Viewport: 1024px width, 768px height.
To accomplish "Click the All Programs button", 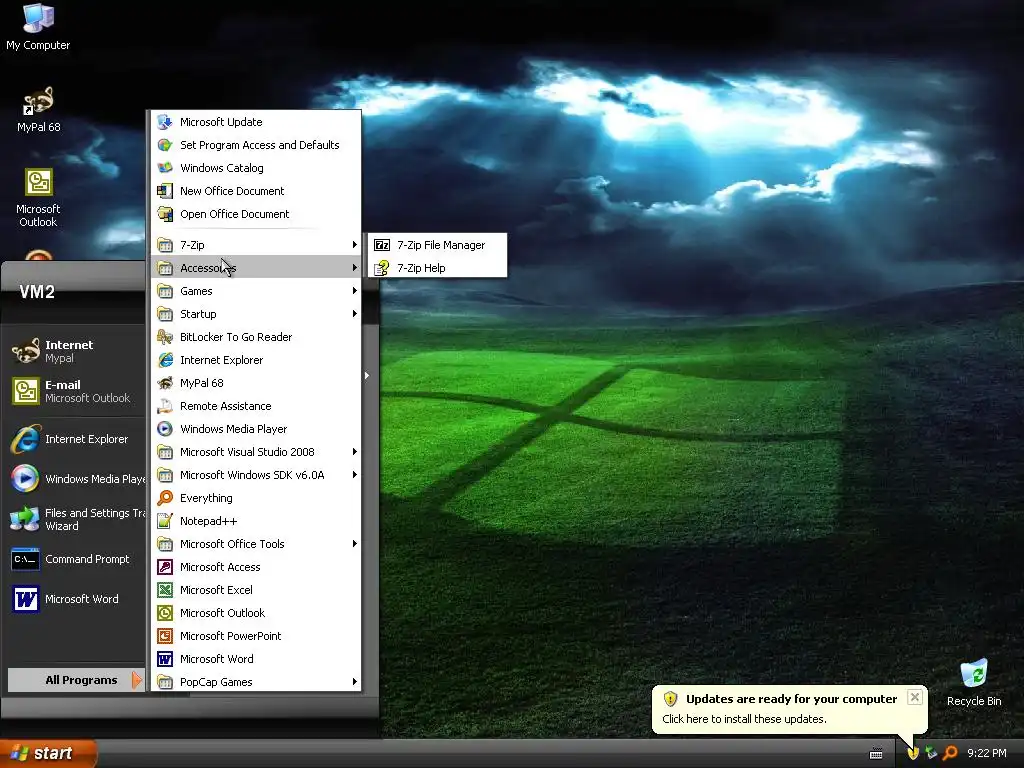I will [76, 680].
